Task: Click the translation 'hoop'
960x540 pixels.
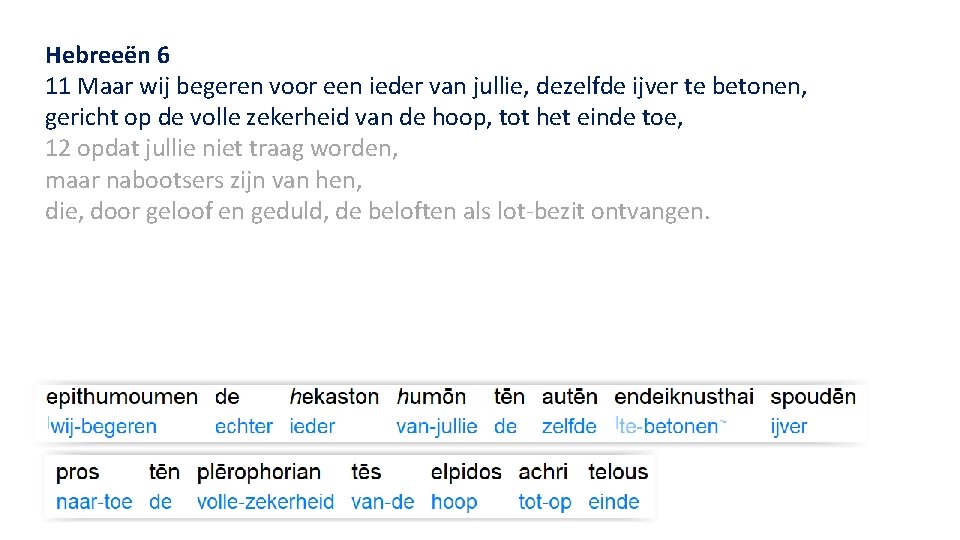Action: [454, 502]
